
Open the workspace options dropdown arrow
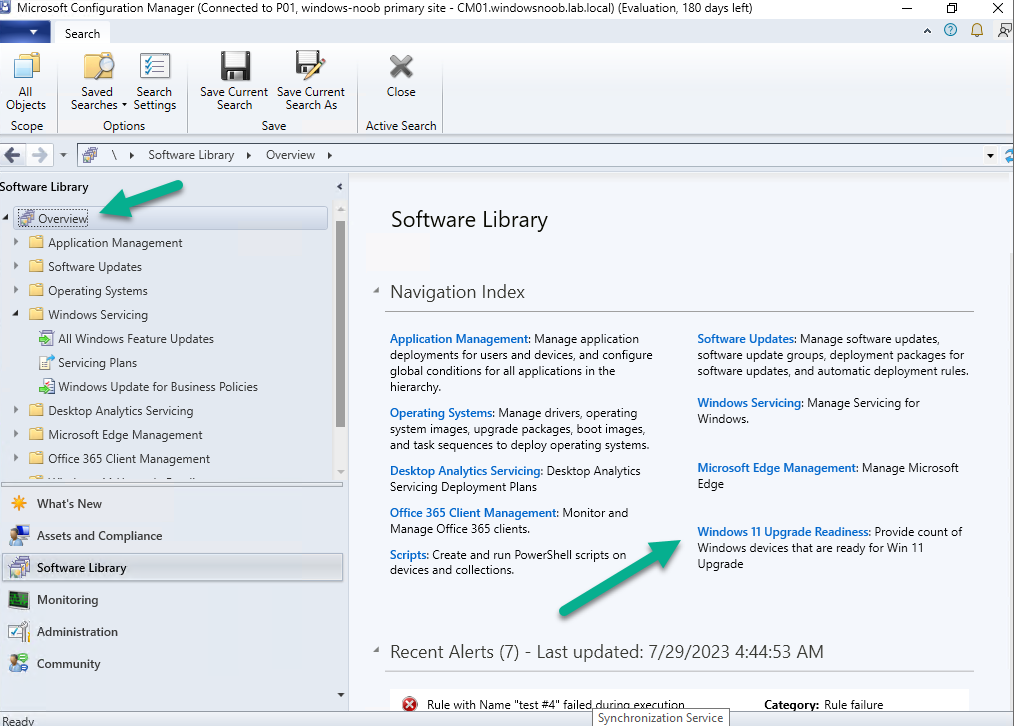[x=341, y=695]
